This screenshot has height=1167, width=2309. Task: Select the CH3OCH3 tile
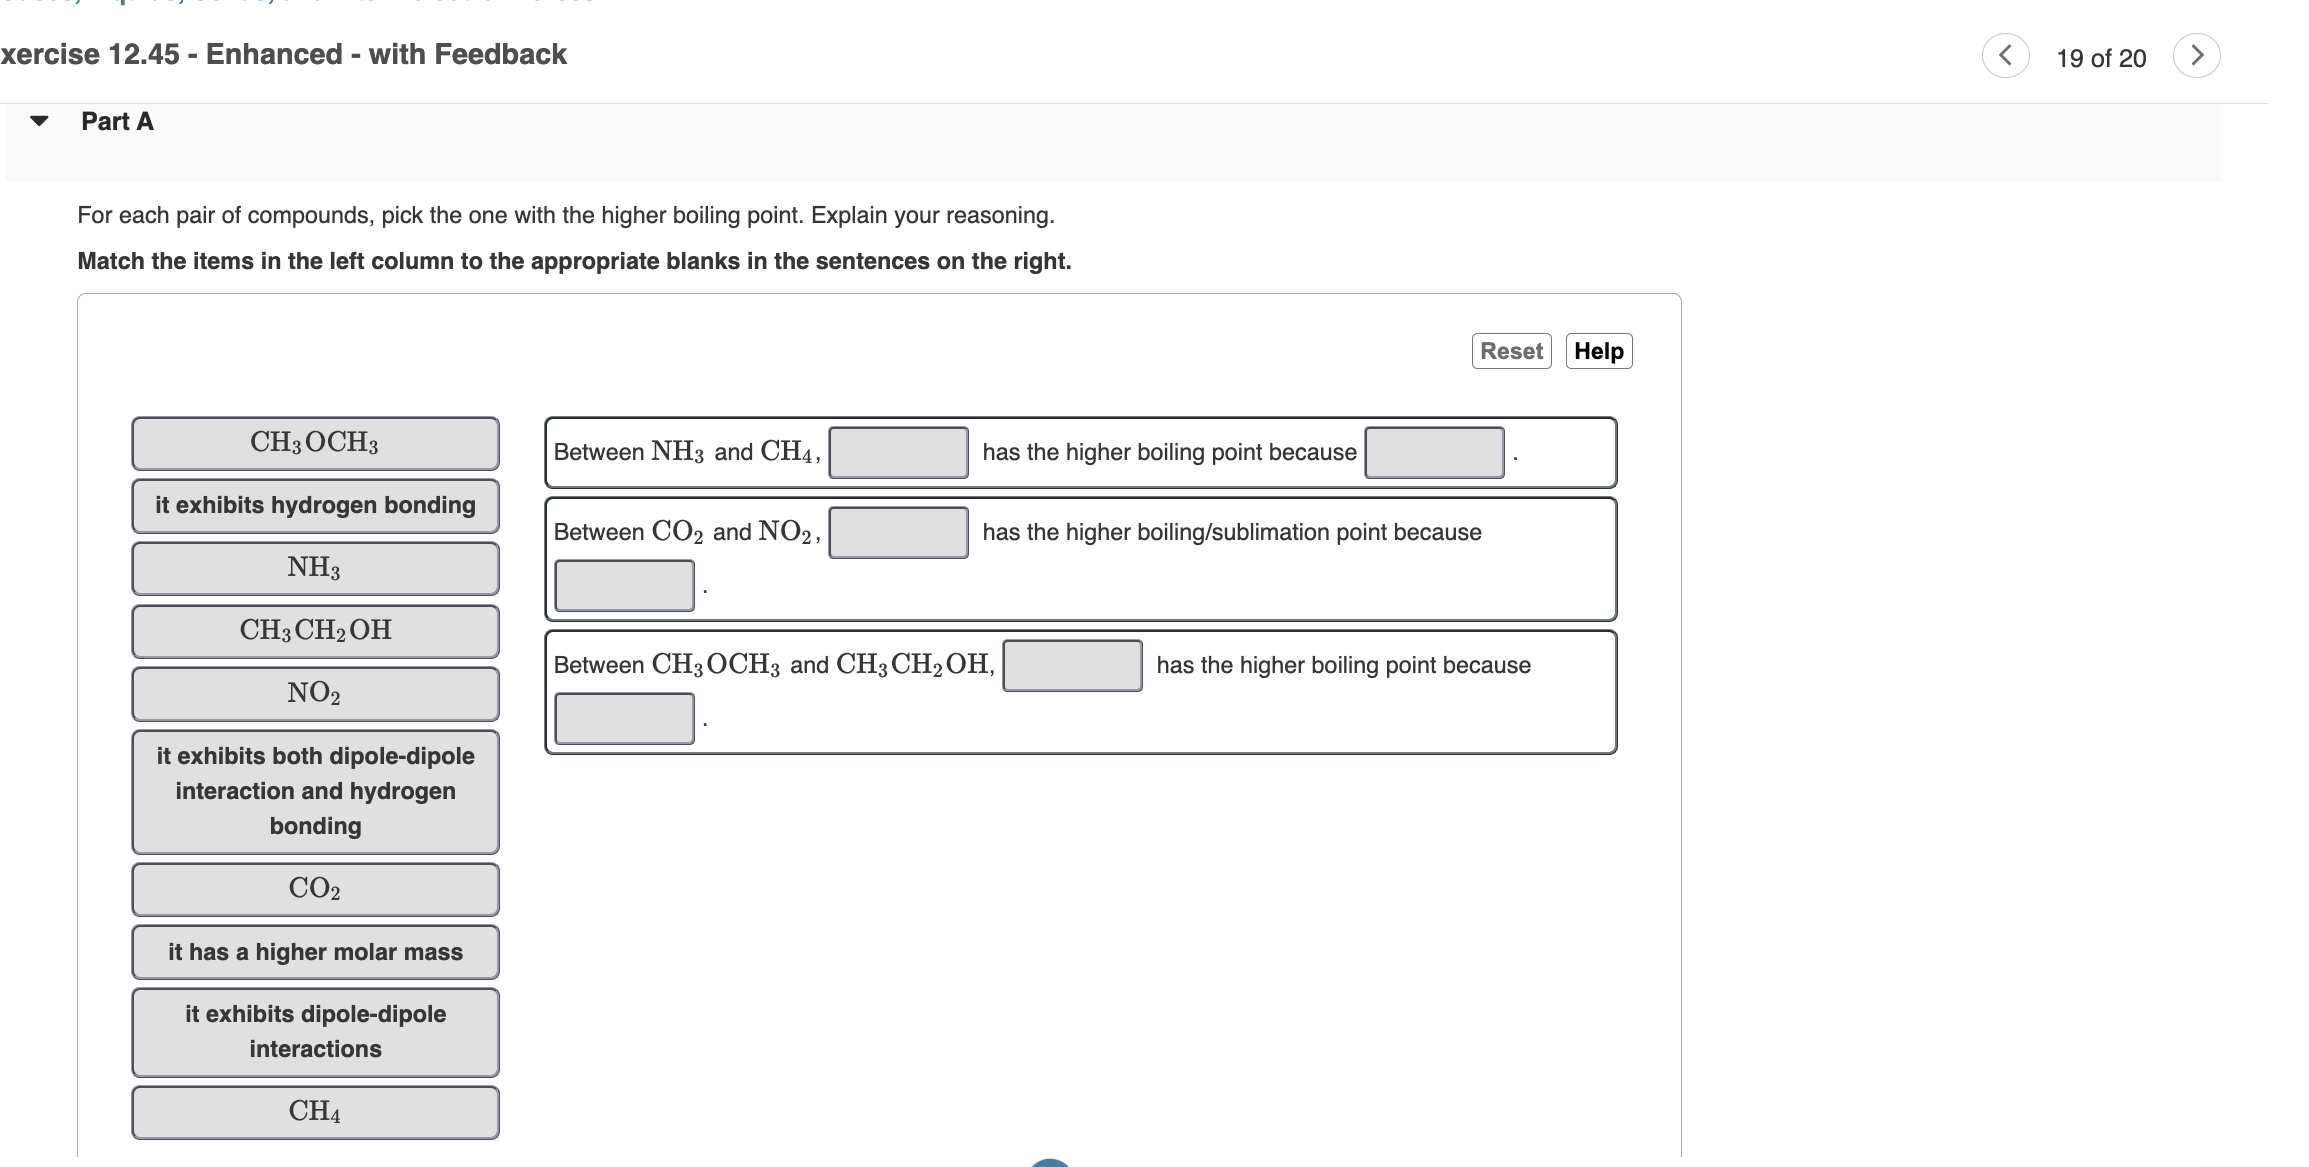(315, 443)
